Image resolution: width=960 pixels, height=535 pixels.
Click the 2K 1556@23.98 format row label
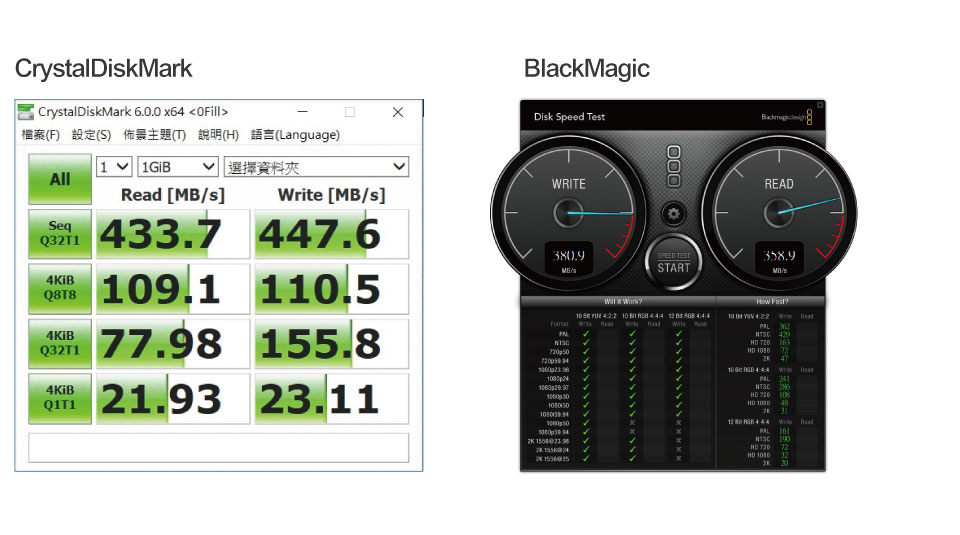(x=549, y=441)
